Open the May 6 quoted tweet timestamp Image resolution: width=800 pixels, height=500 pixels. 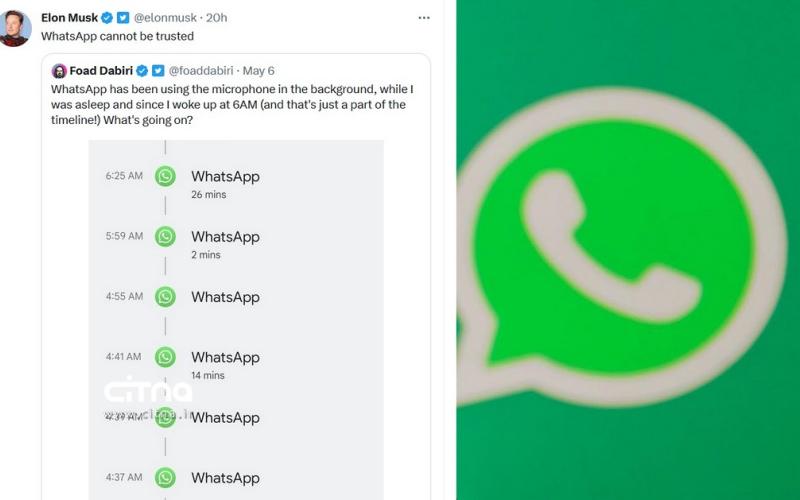click(258, 71)
